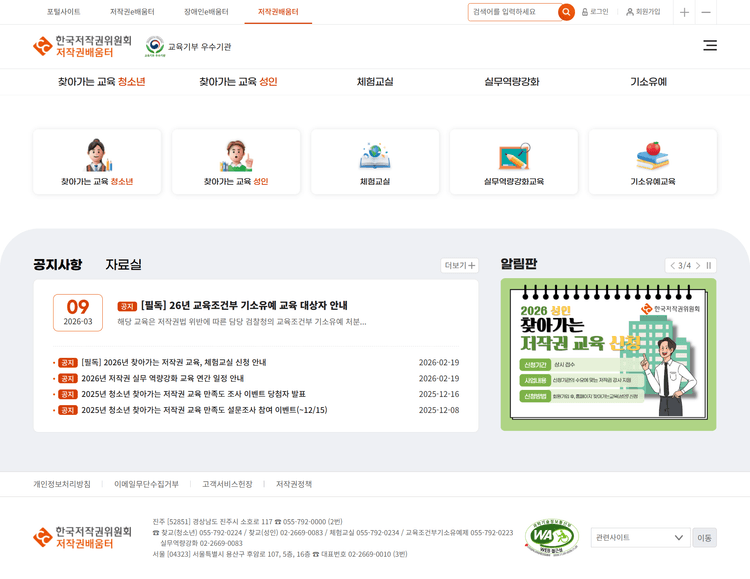Go to previous 알림판 slide arrow

tap(673, 266)
